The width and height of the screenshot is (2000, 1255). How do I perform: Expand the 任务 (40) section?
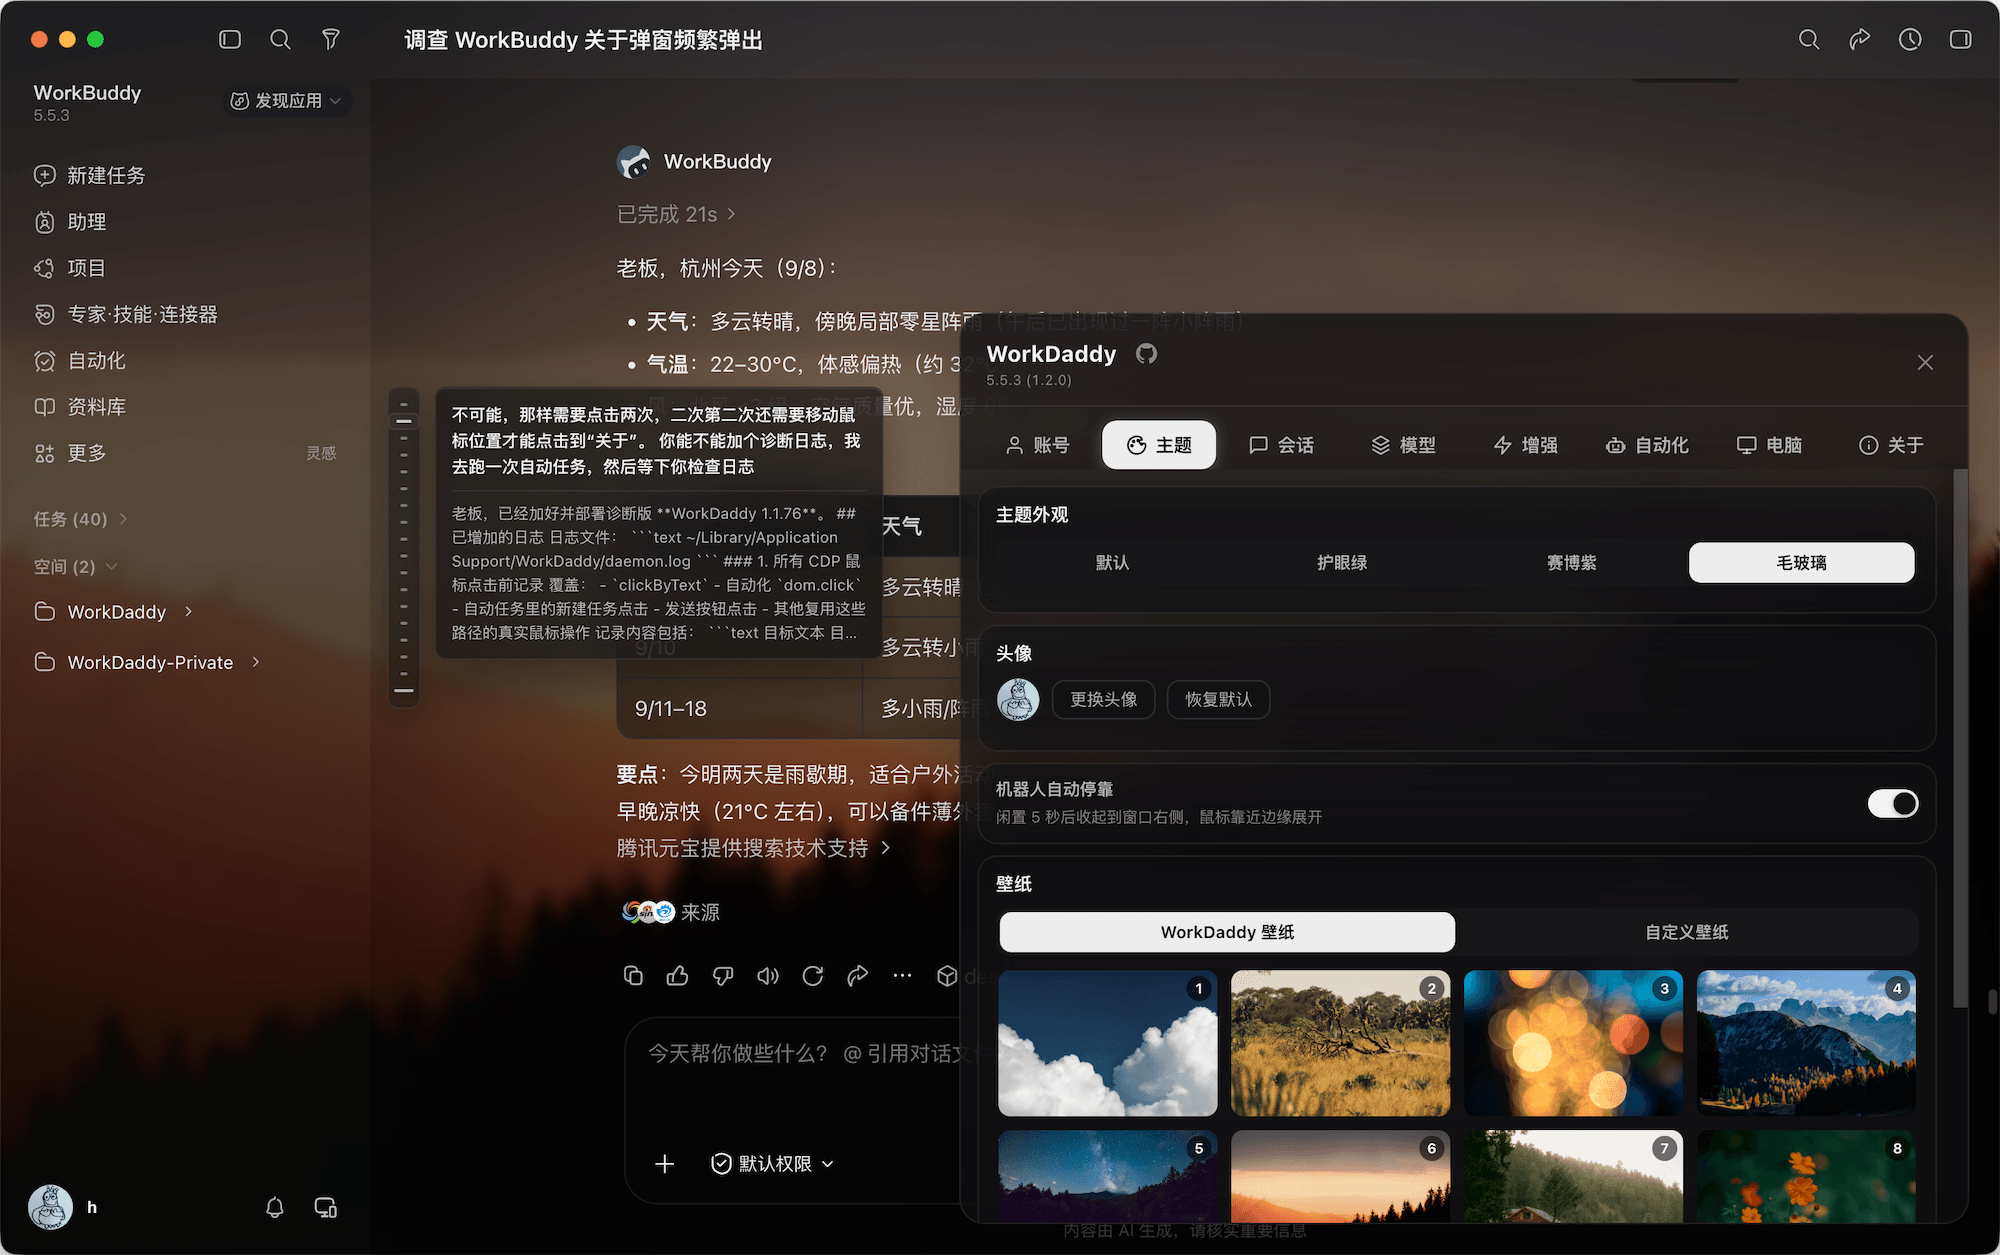[81, 519]
